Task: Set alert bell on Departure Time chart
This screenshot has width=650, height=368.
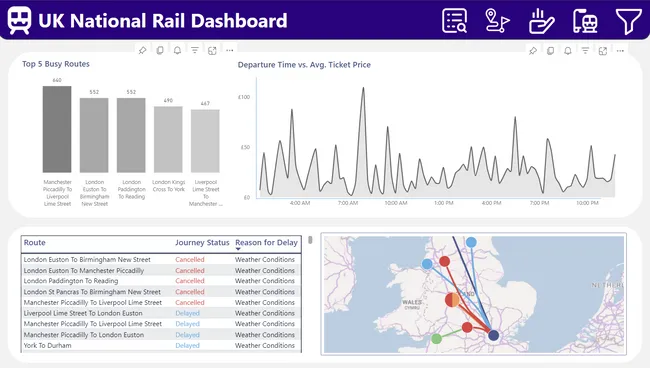Action: [x=568, y=51]
